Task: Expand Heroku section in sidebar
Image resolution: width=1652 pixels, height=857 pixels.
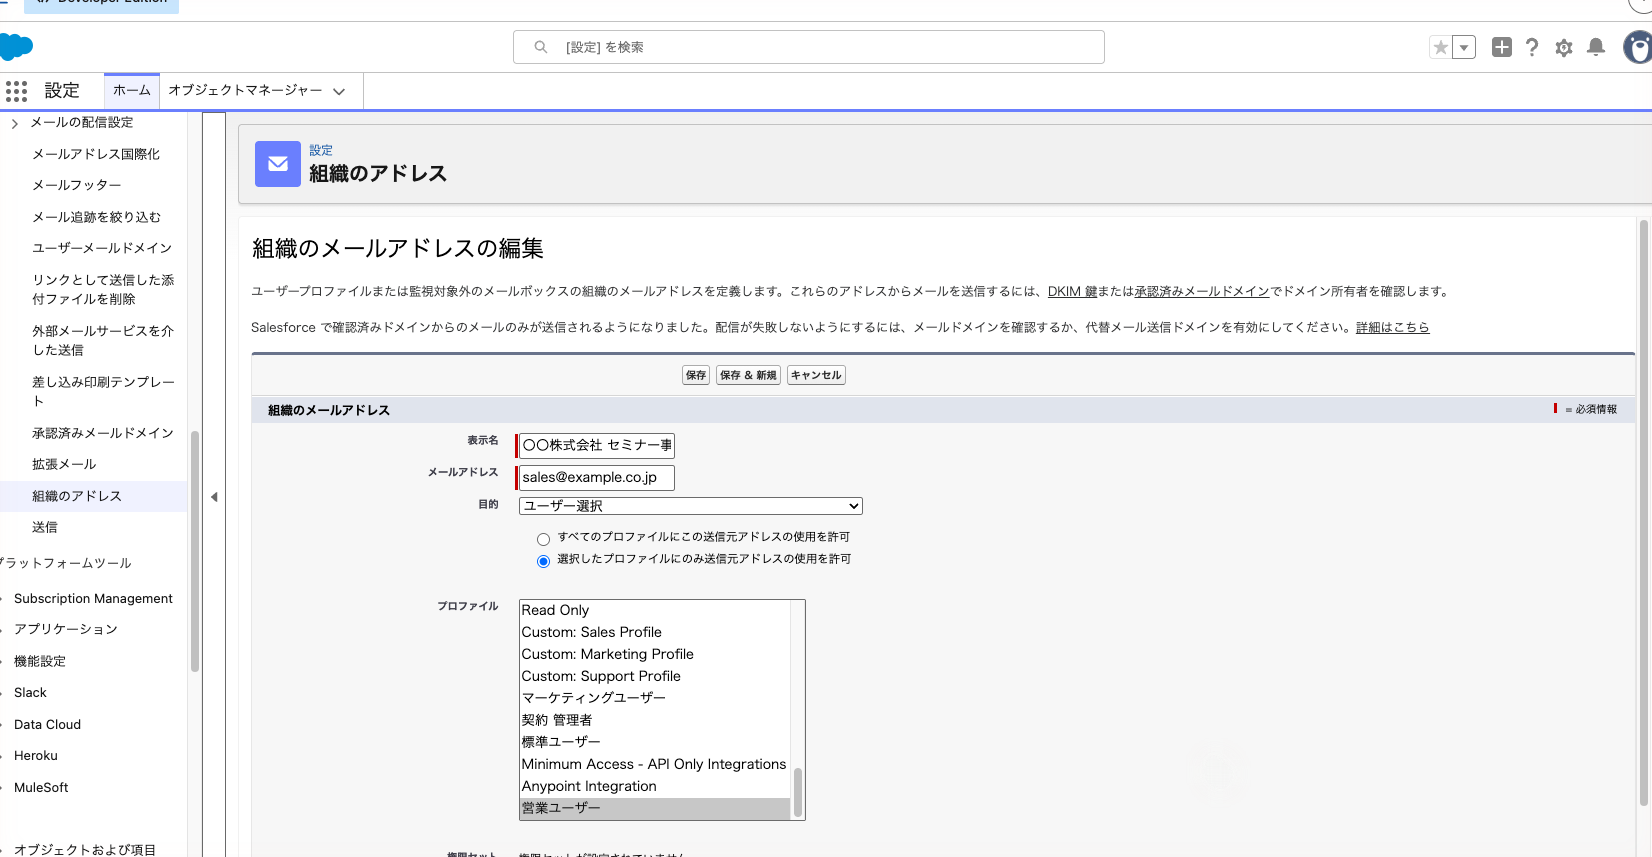Action: tap(36, 755)
